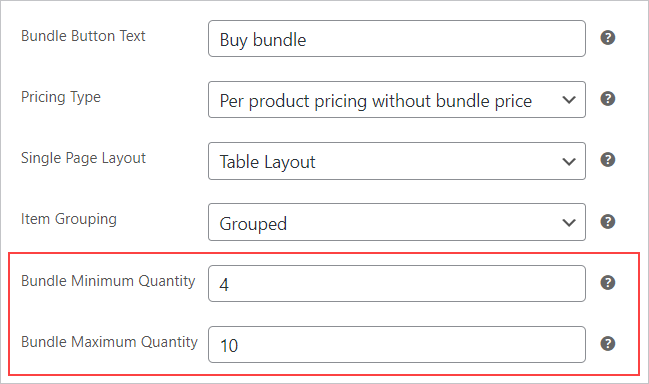Screen dimensions: 649x384
Task: Click the 'Item Grouping' label
Action: click(x=69, y=219)
